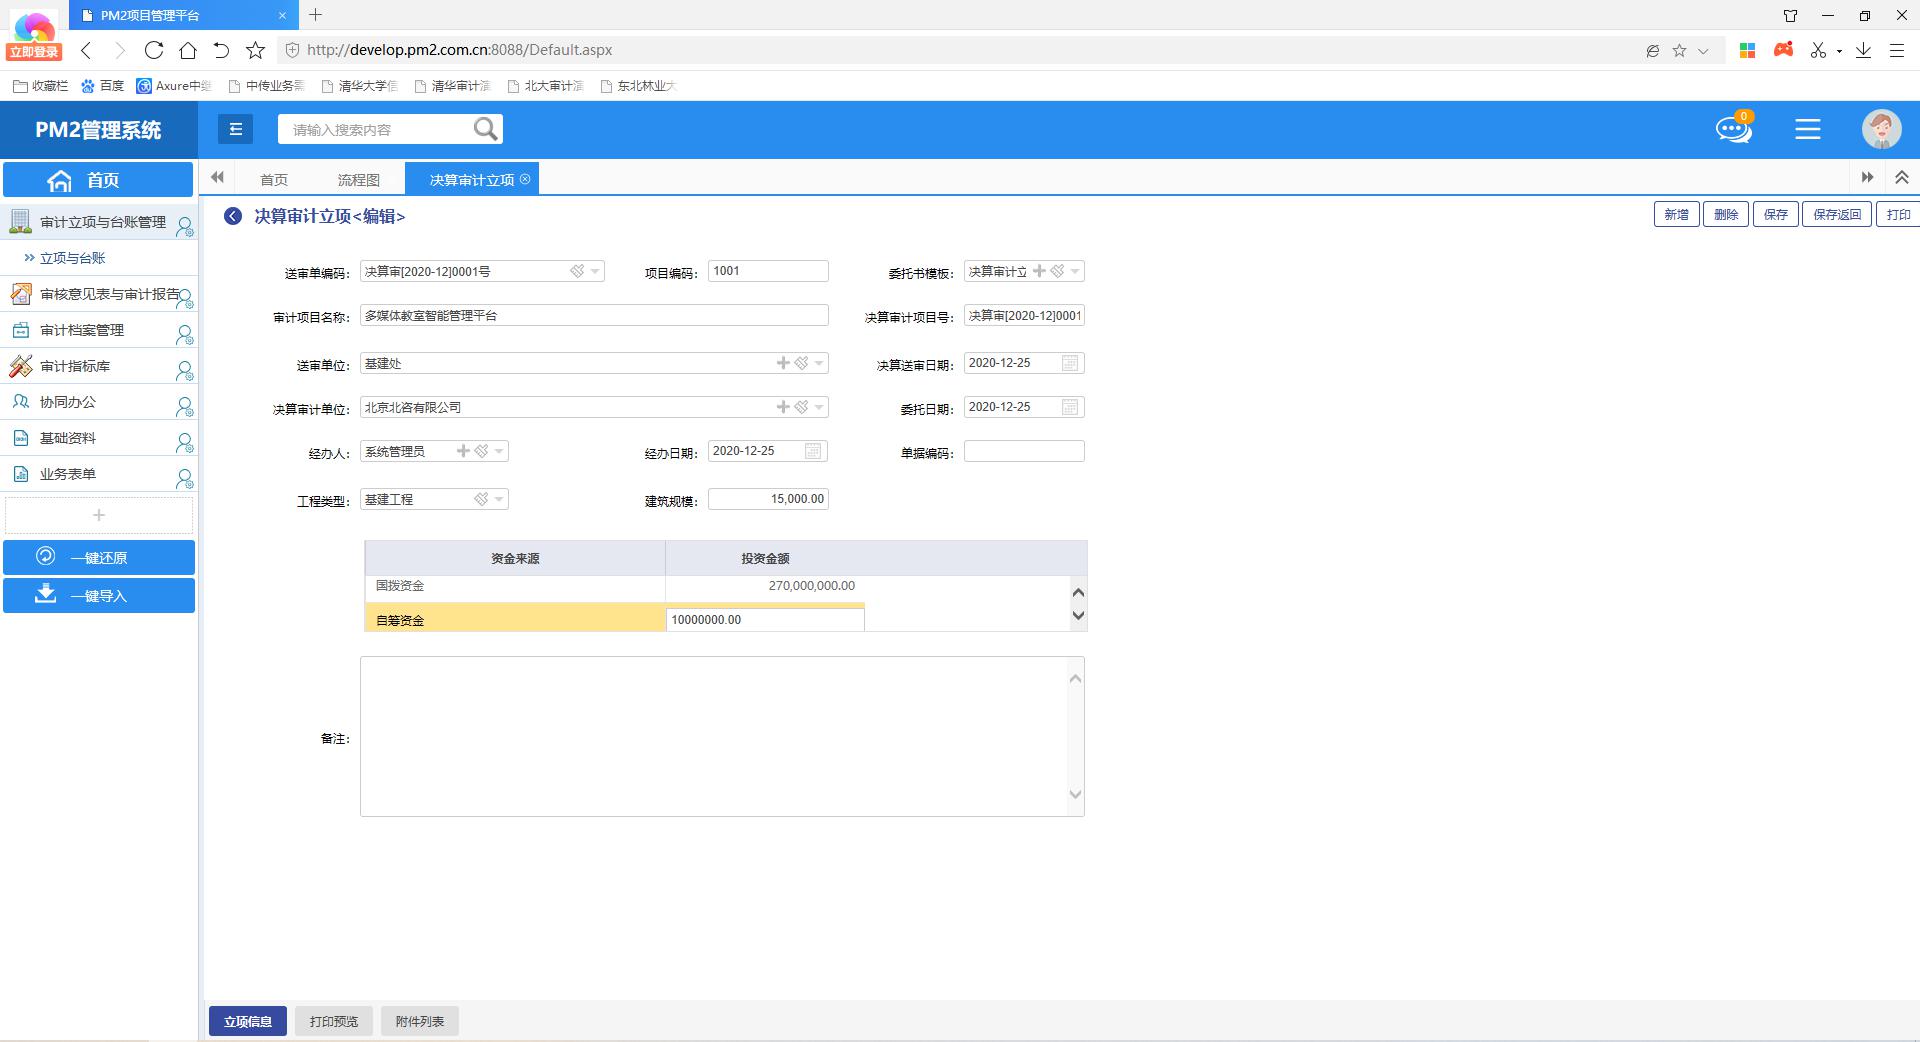Toggle the sidebar collapse button
Image resolution: width=1920 pixels, height=1042 pixels.
[x=236, y=129]
